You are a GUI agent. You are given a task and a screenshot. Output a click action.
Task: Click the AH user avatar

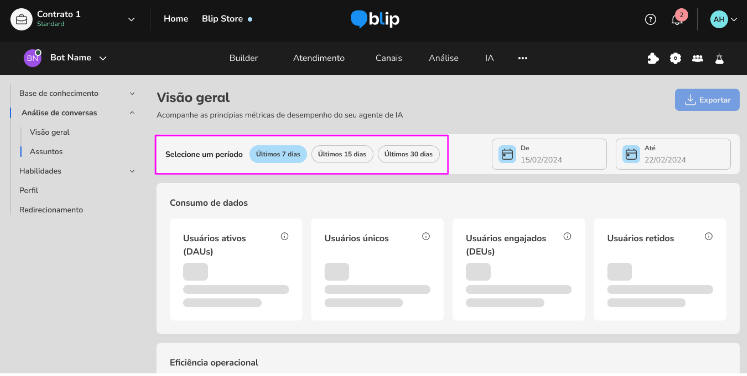click(719, 20)
